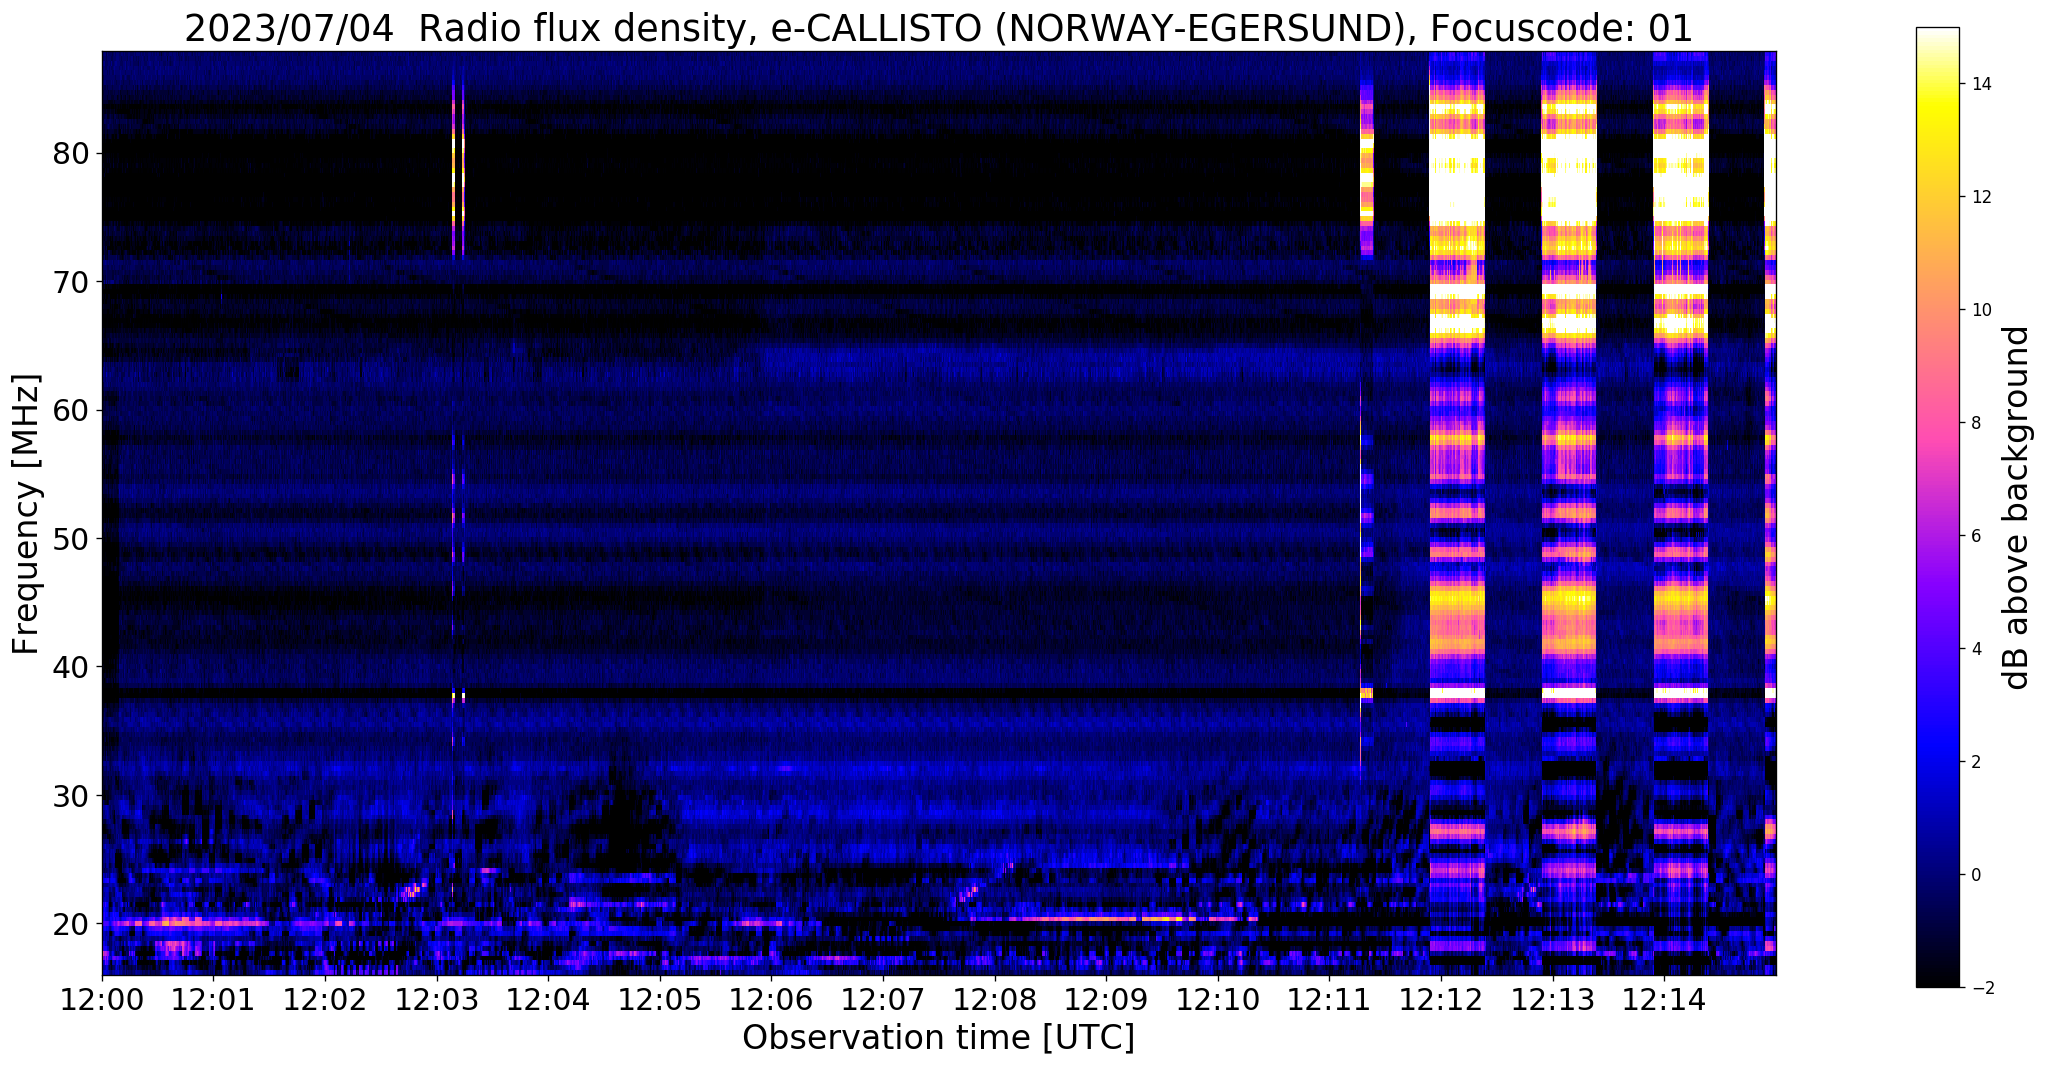Click the 'dB above background' colorbar label
2047x1067 pixels.
[2017, 508]
